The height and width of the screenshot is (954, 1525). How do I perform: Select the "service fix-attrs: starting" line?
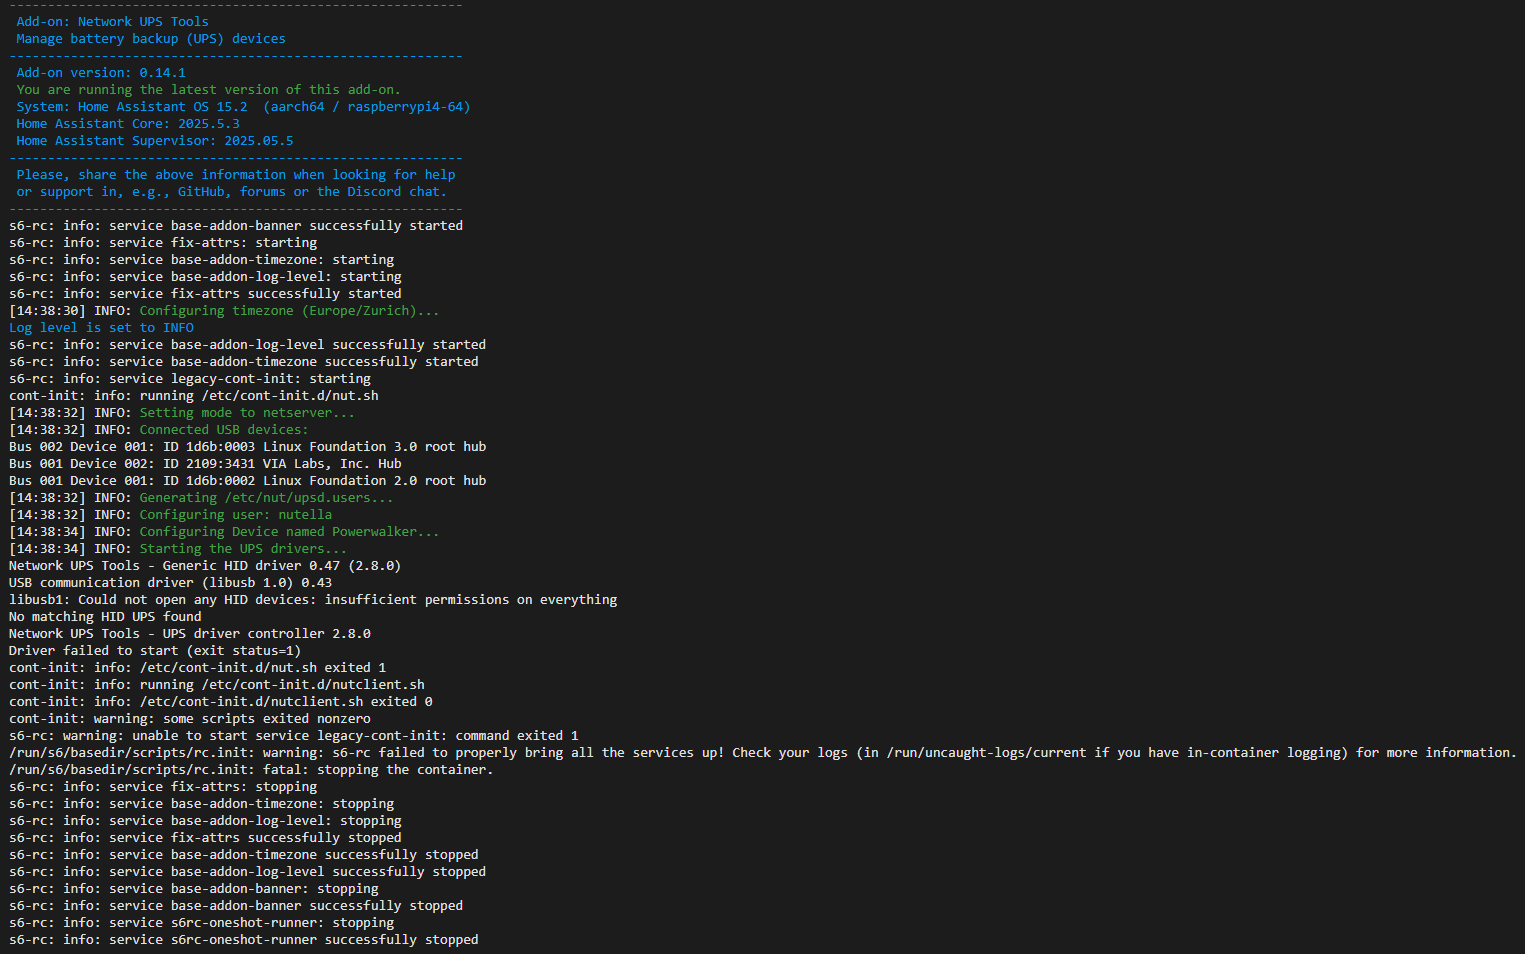point(163,242)
